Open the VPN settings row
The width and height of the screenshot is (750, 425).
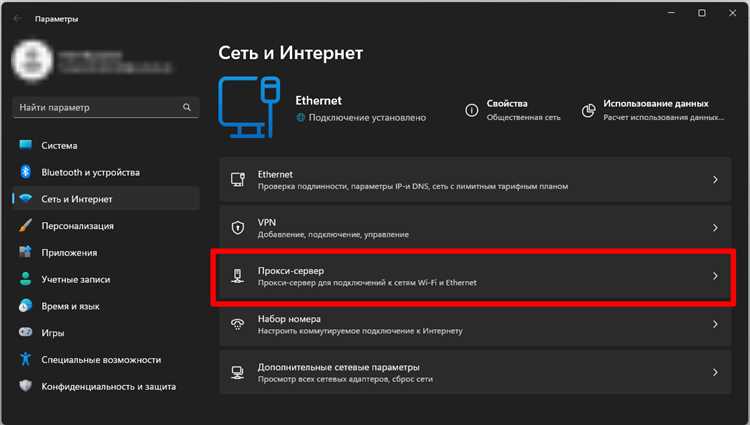coord(475,228)
